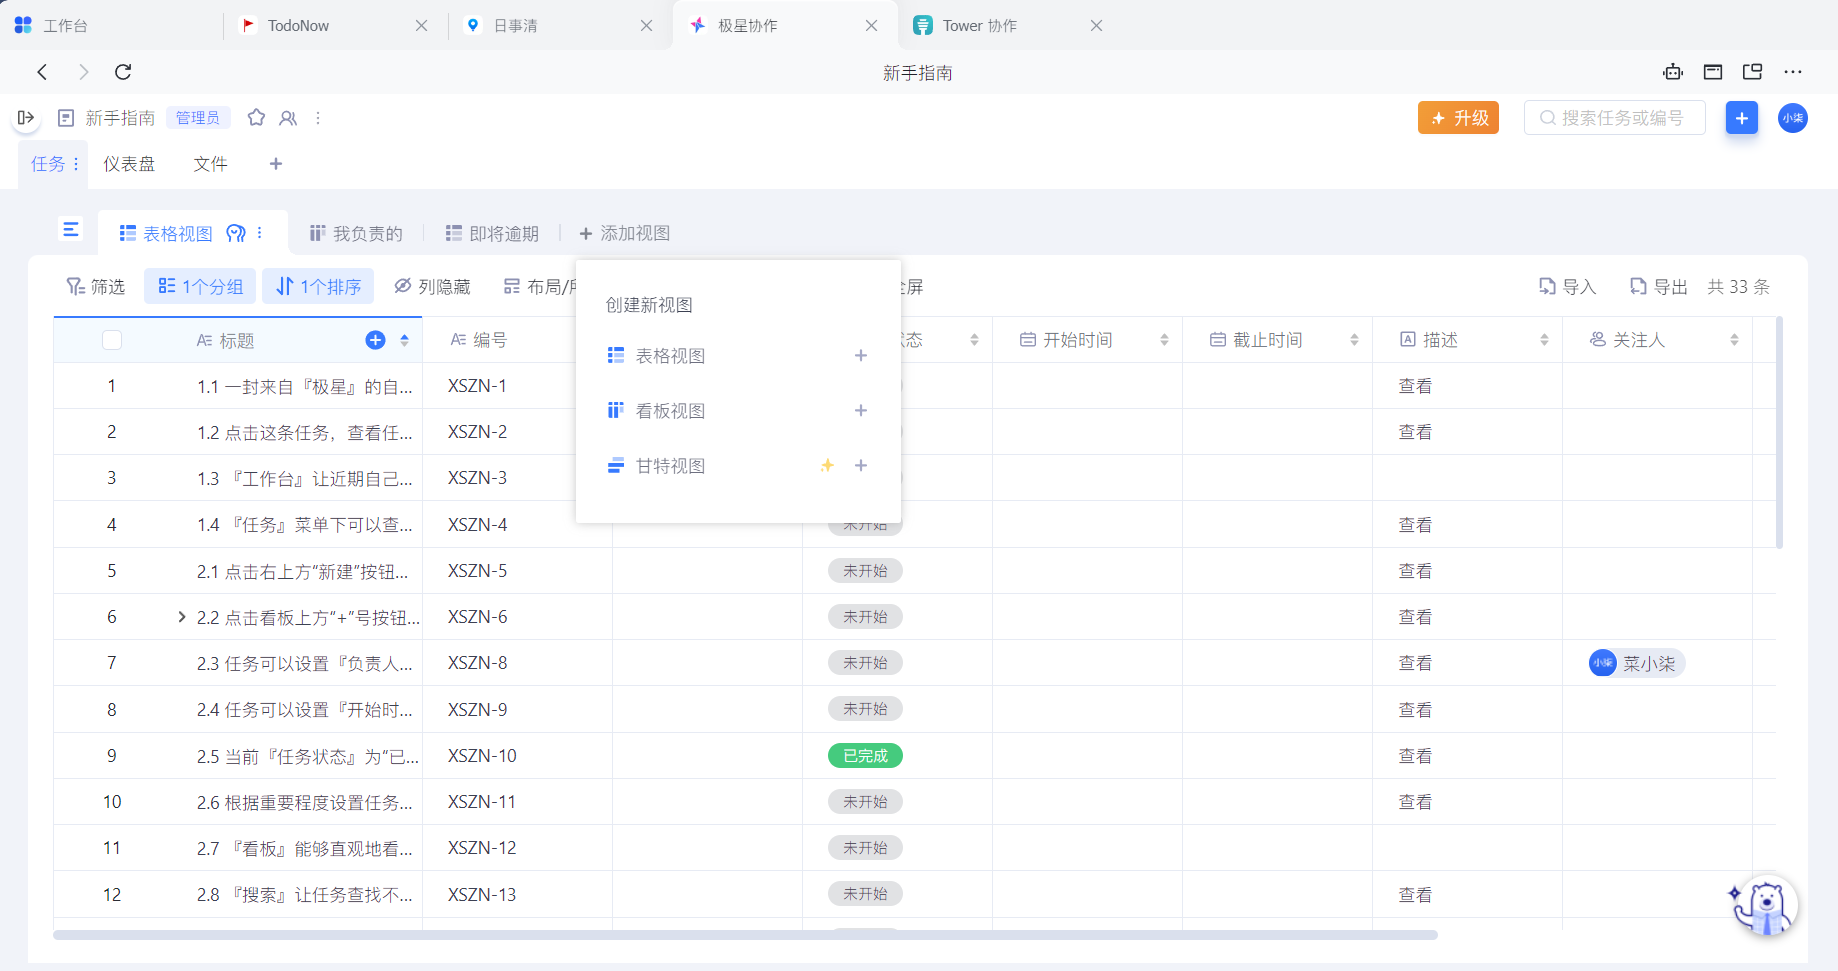This screenshot has width=1838, height=971.
Task: Add a 甘特视图 with its plus icon
Action: coord(861,466)
